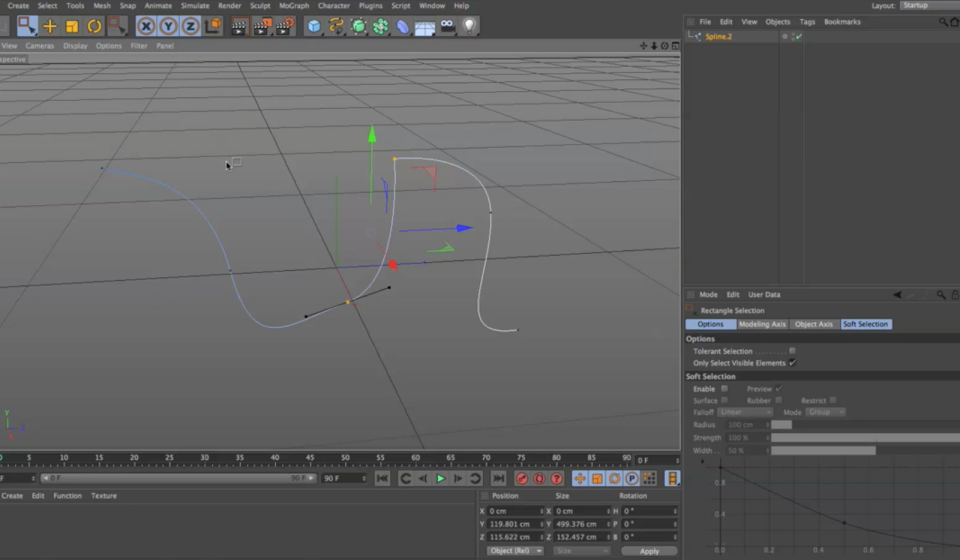Click the Apply button in coordinates
Viewport: 960px width, 560px height.
(649, 551)
